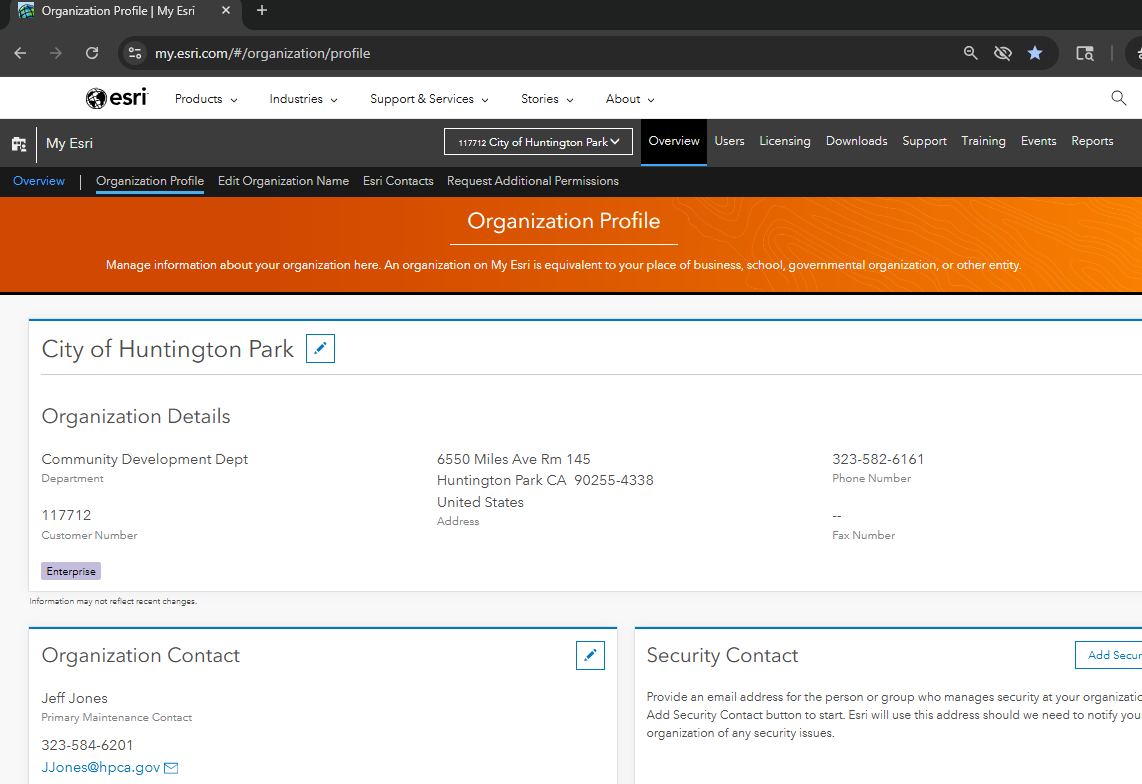The height and width of the screenshot is (784, 1142).
Task: Click the browser zoom magnifier icon
Action: [970, 53]
